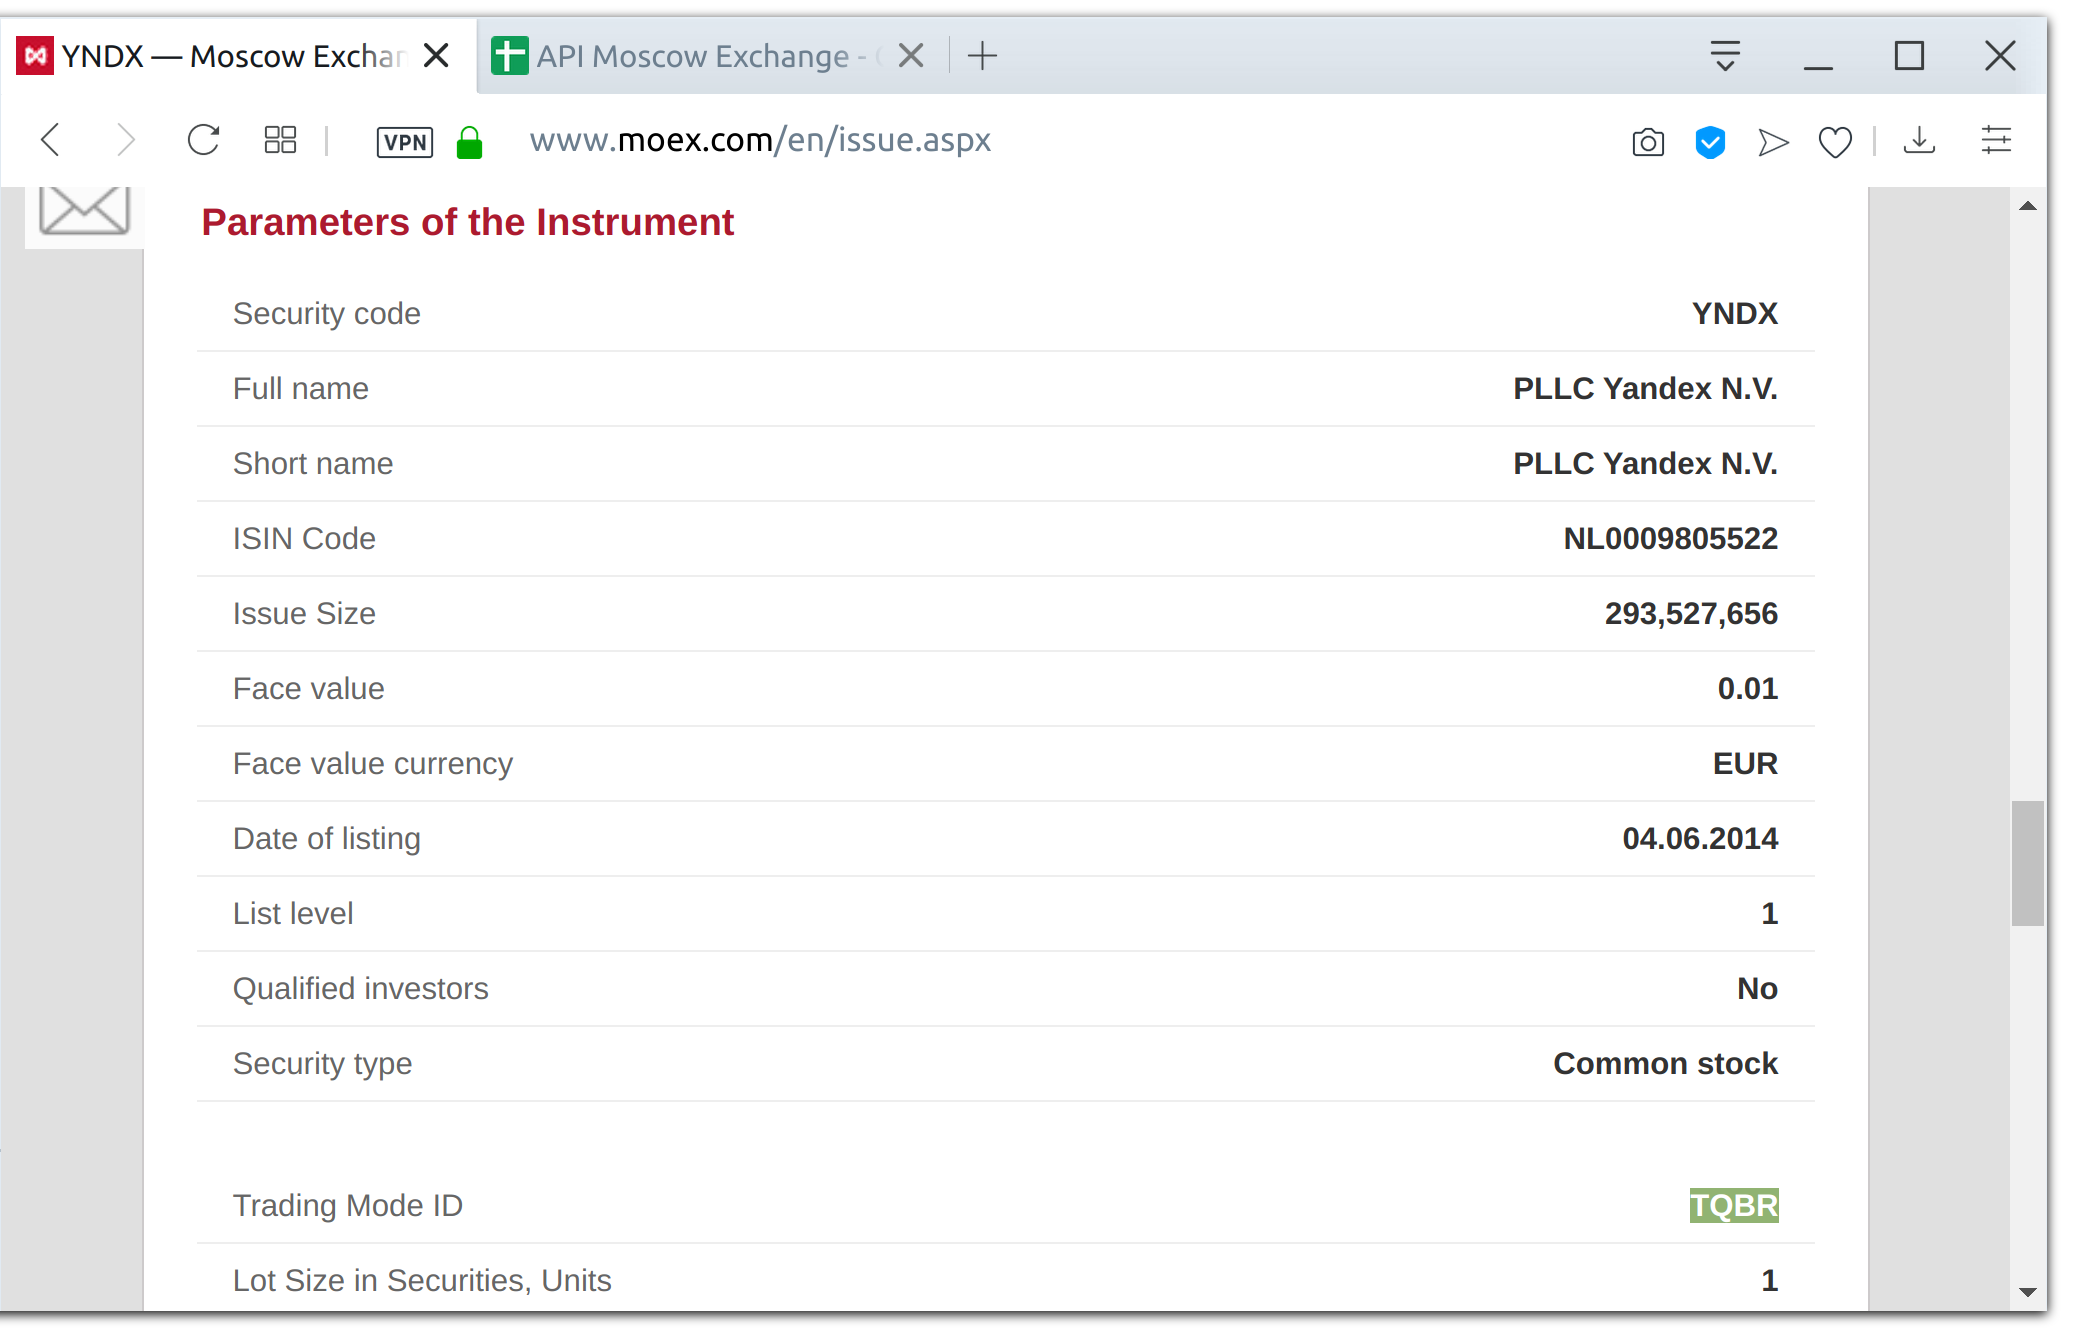This screenshot has width=2081, height=1343.
Task: Click the send to My Flow arrow
Action: [1773, 142]
